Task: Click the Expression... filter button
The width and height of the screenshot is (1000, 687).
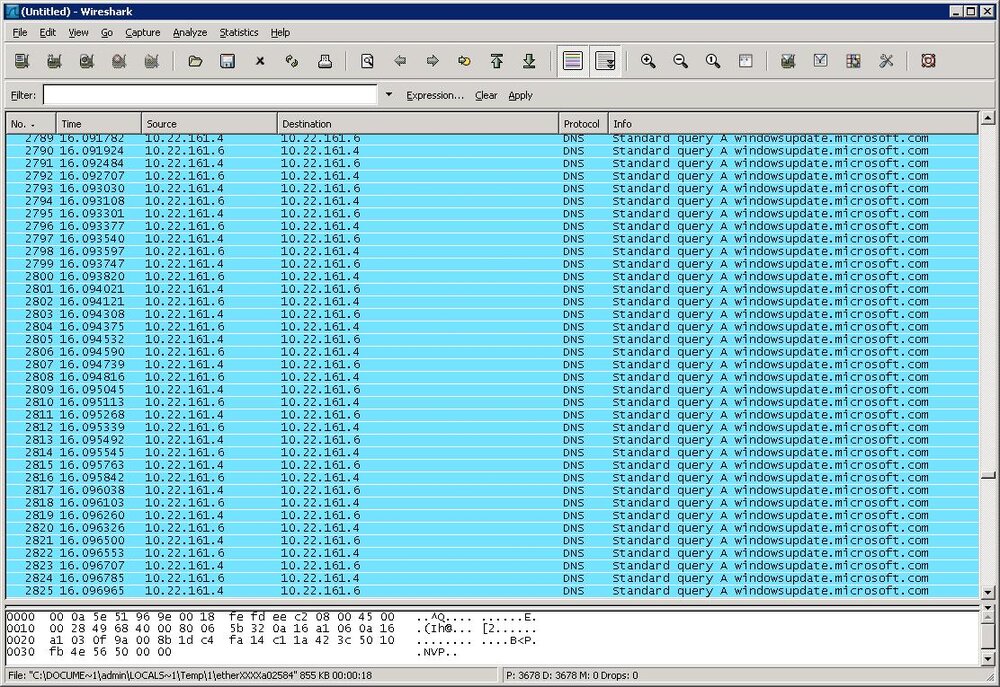Action: pyautogui.click(x=435, y=95)
